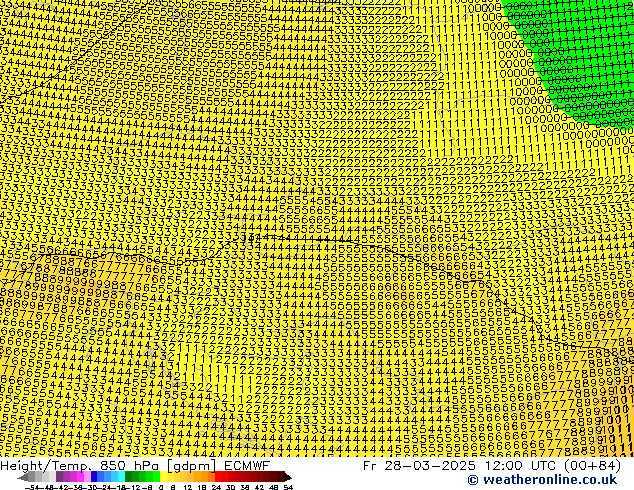Viewport: 634px width, 490px height.
Task: Pick the yellow swatch in temperature legend
Action: tap(163, 477)
